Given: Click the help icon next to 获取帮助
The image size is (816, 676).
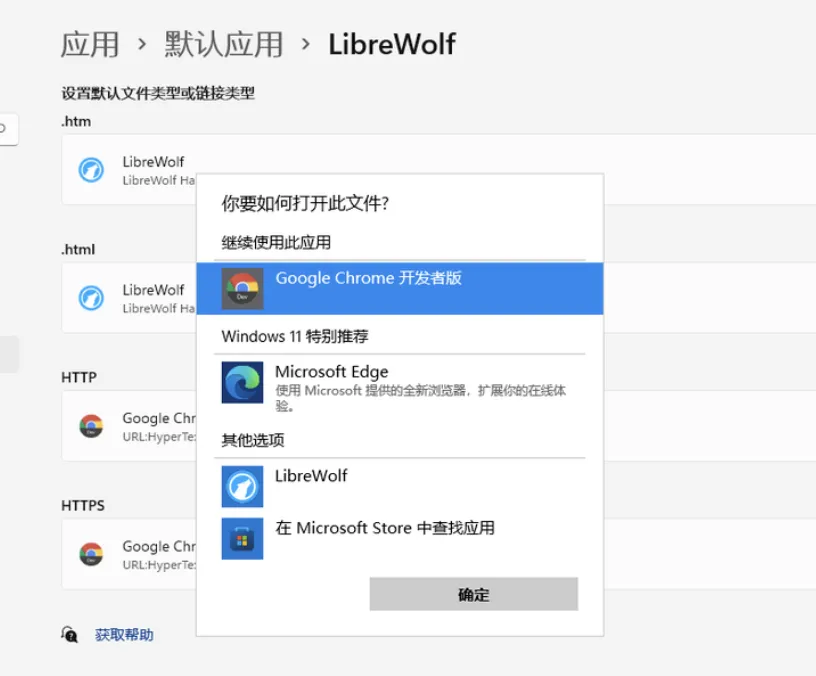Looking at the screenshot, I should pos(68,634).
